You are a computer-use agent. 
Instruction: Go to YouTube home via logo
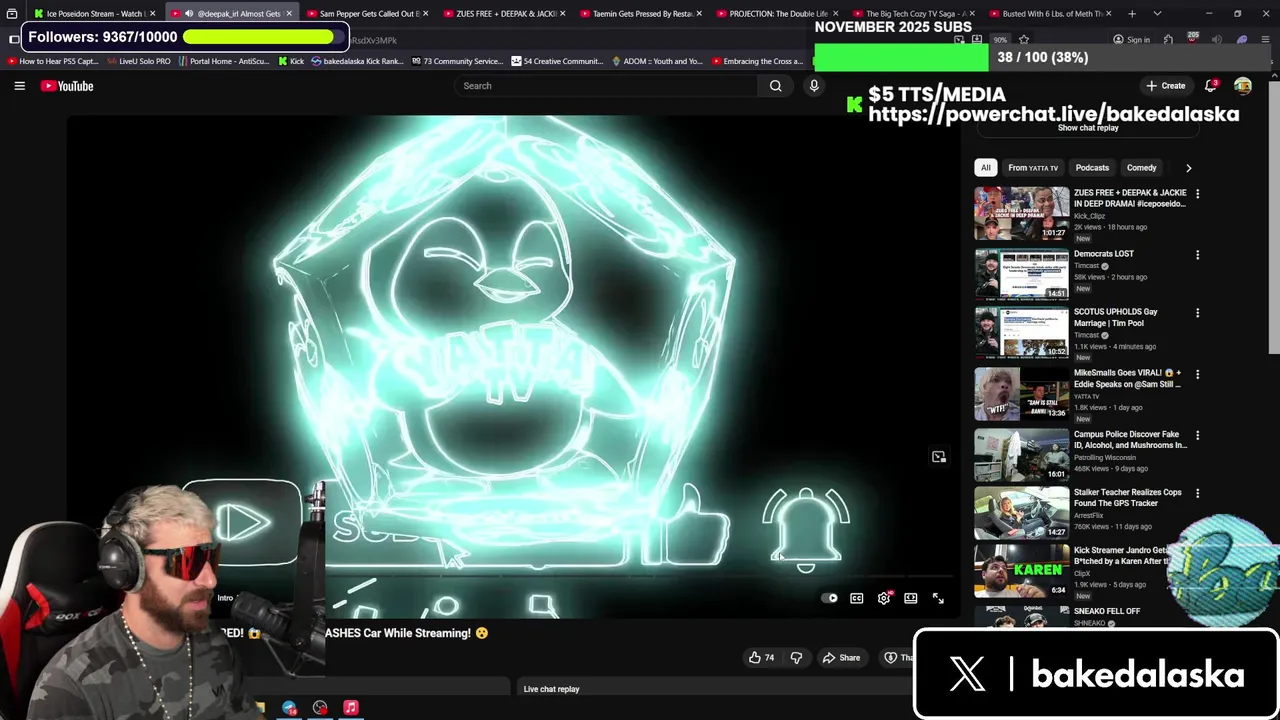(67, 86)
